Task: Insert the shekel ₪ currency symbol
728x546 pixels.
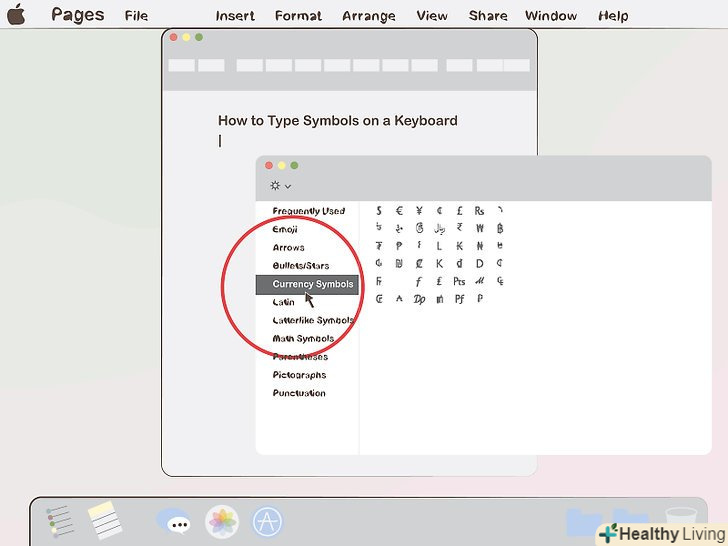Action: click(x=399, y=263)
